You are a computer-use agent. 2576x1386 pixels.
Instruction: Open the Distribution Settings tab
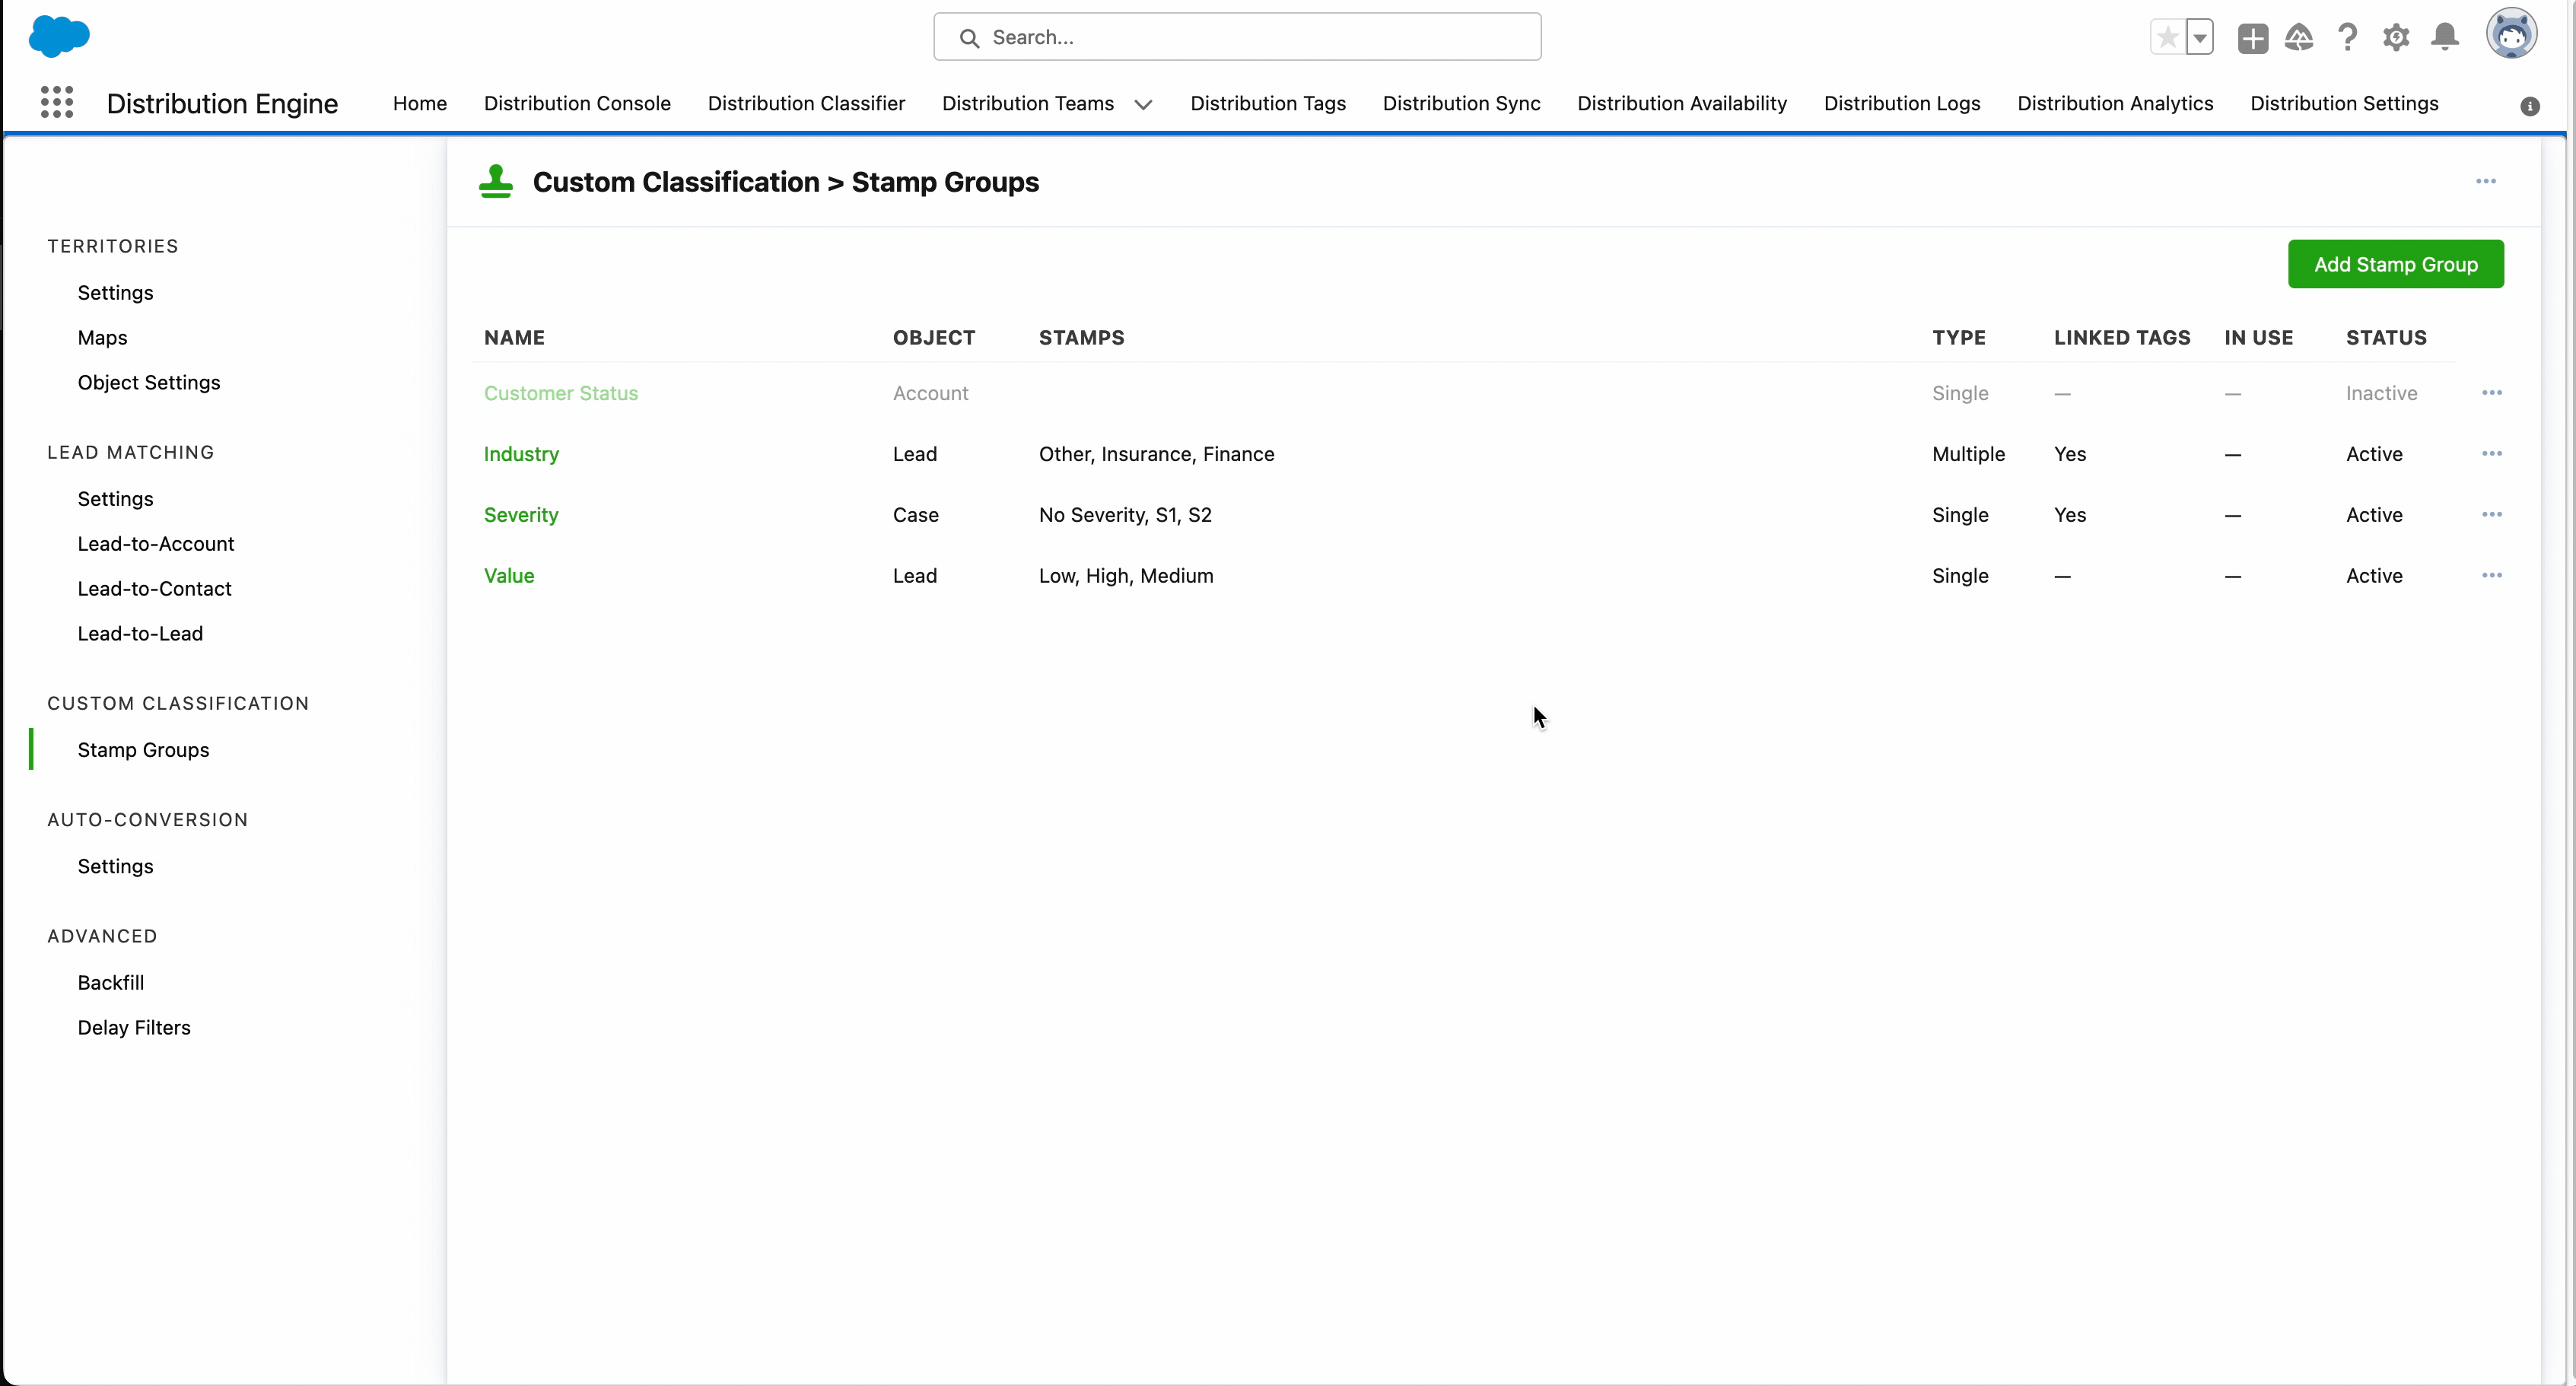[2344, 103]
